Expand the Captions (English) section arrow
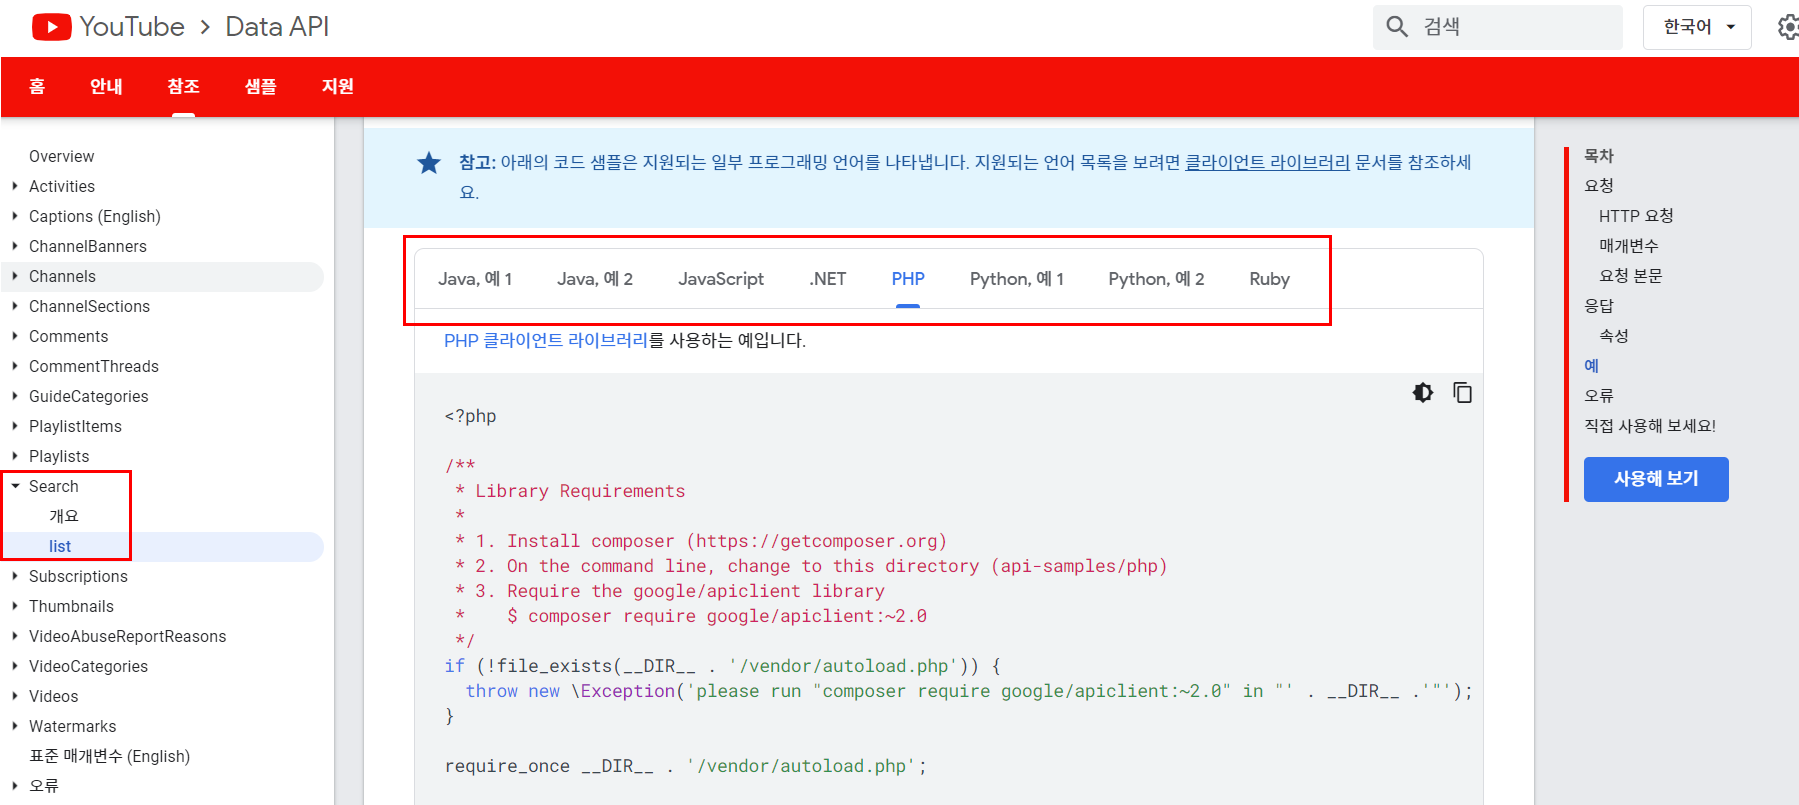The width and height of the screenshot is (1799, 805). coord(15,216)
